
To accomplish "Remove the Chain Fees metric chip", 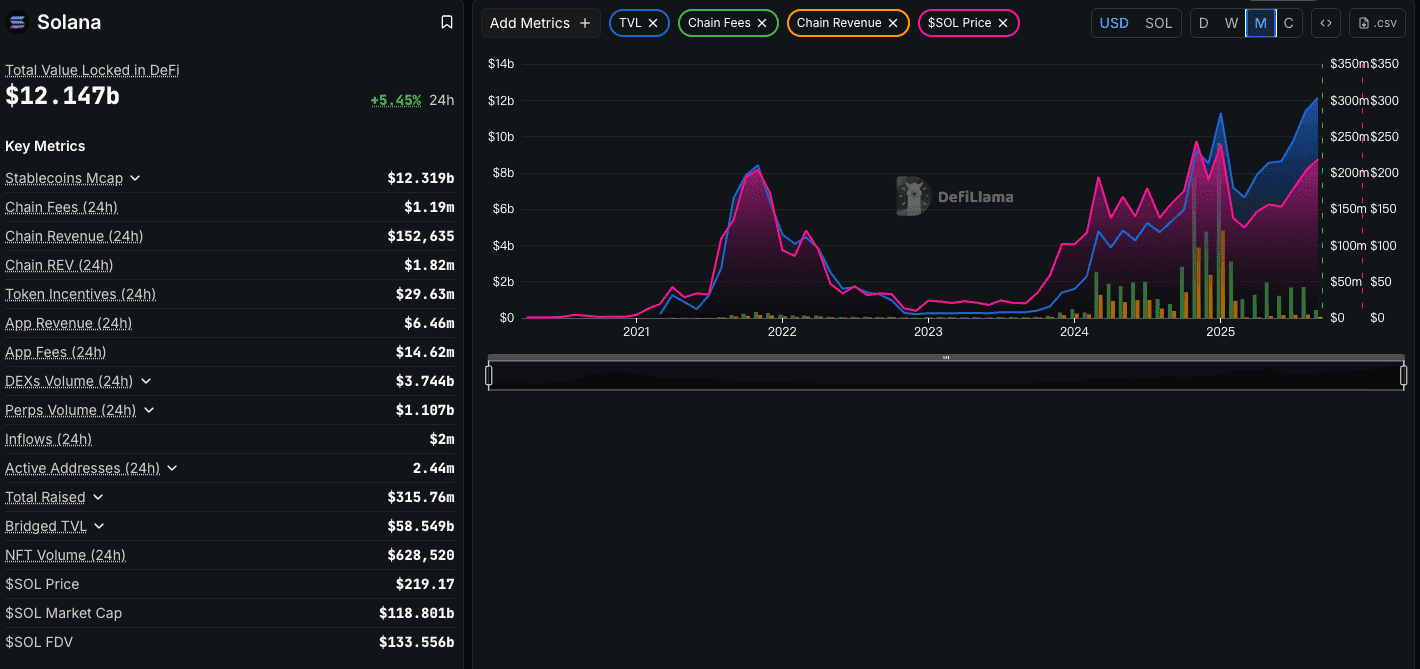I will (762, 23).
